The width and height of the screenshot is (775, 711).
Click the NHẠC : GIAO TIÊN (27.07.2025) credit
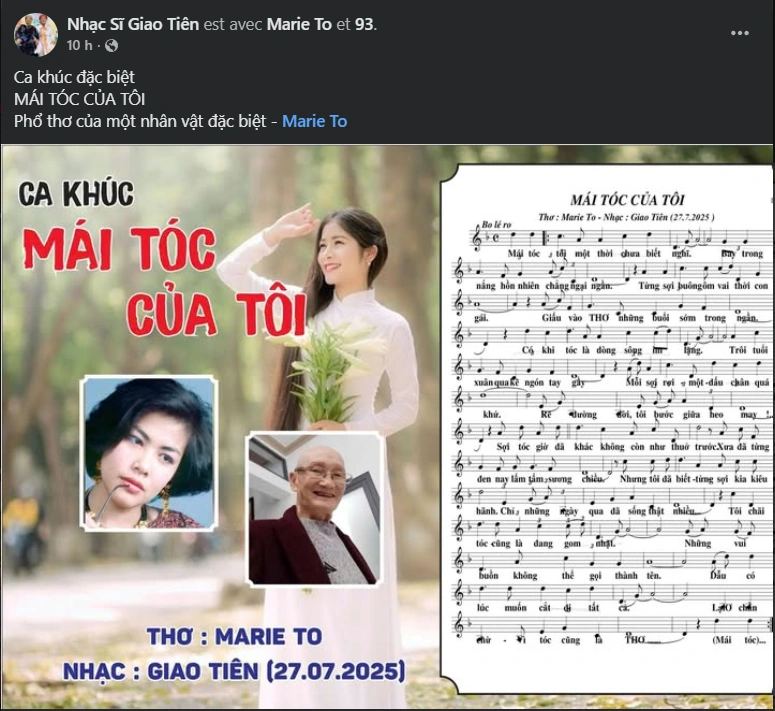(x=234, y=671)
